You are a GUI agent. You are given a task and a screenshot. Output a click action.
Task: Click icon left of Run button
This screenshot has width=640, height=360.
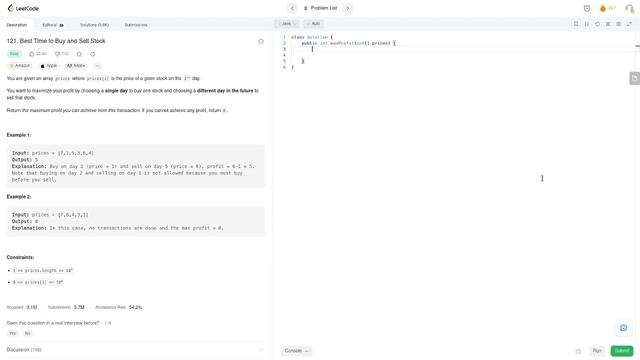coord(578,351)
